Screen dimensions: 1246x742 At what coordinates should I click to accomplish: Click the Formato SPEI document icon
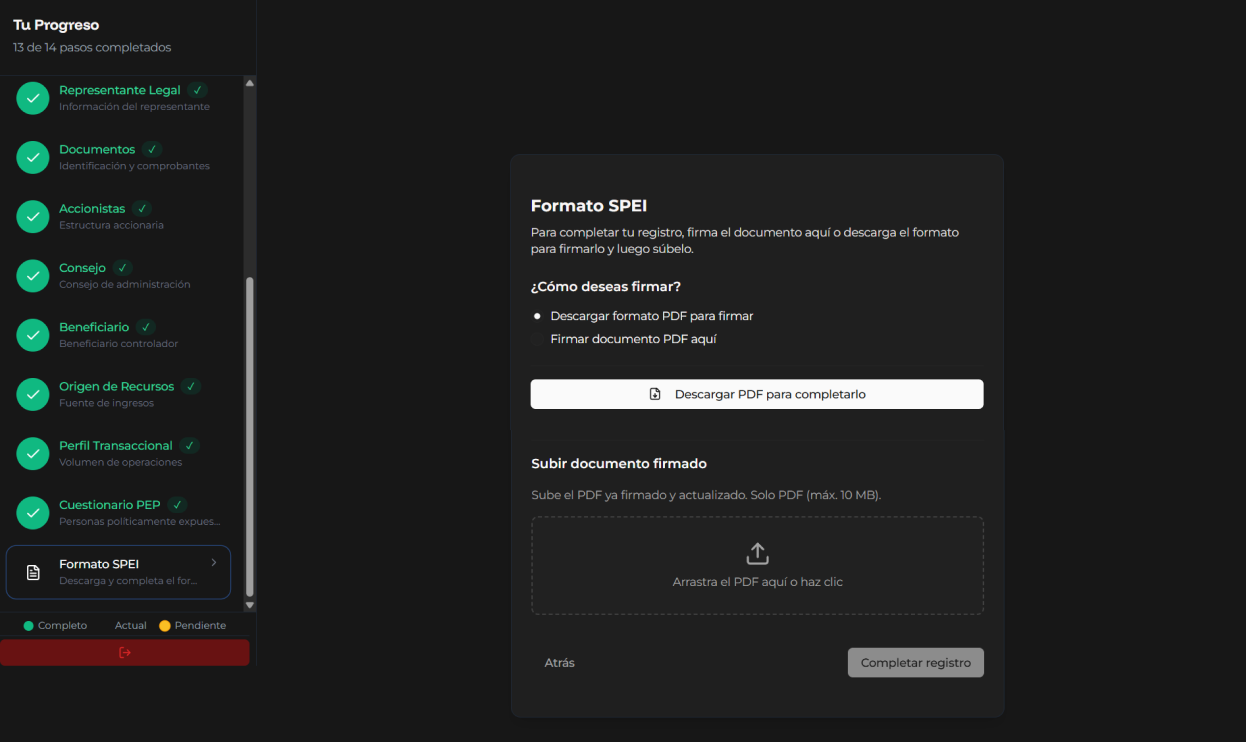pyautogui.click(x=33, y=573)
